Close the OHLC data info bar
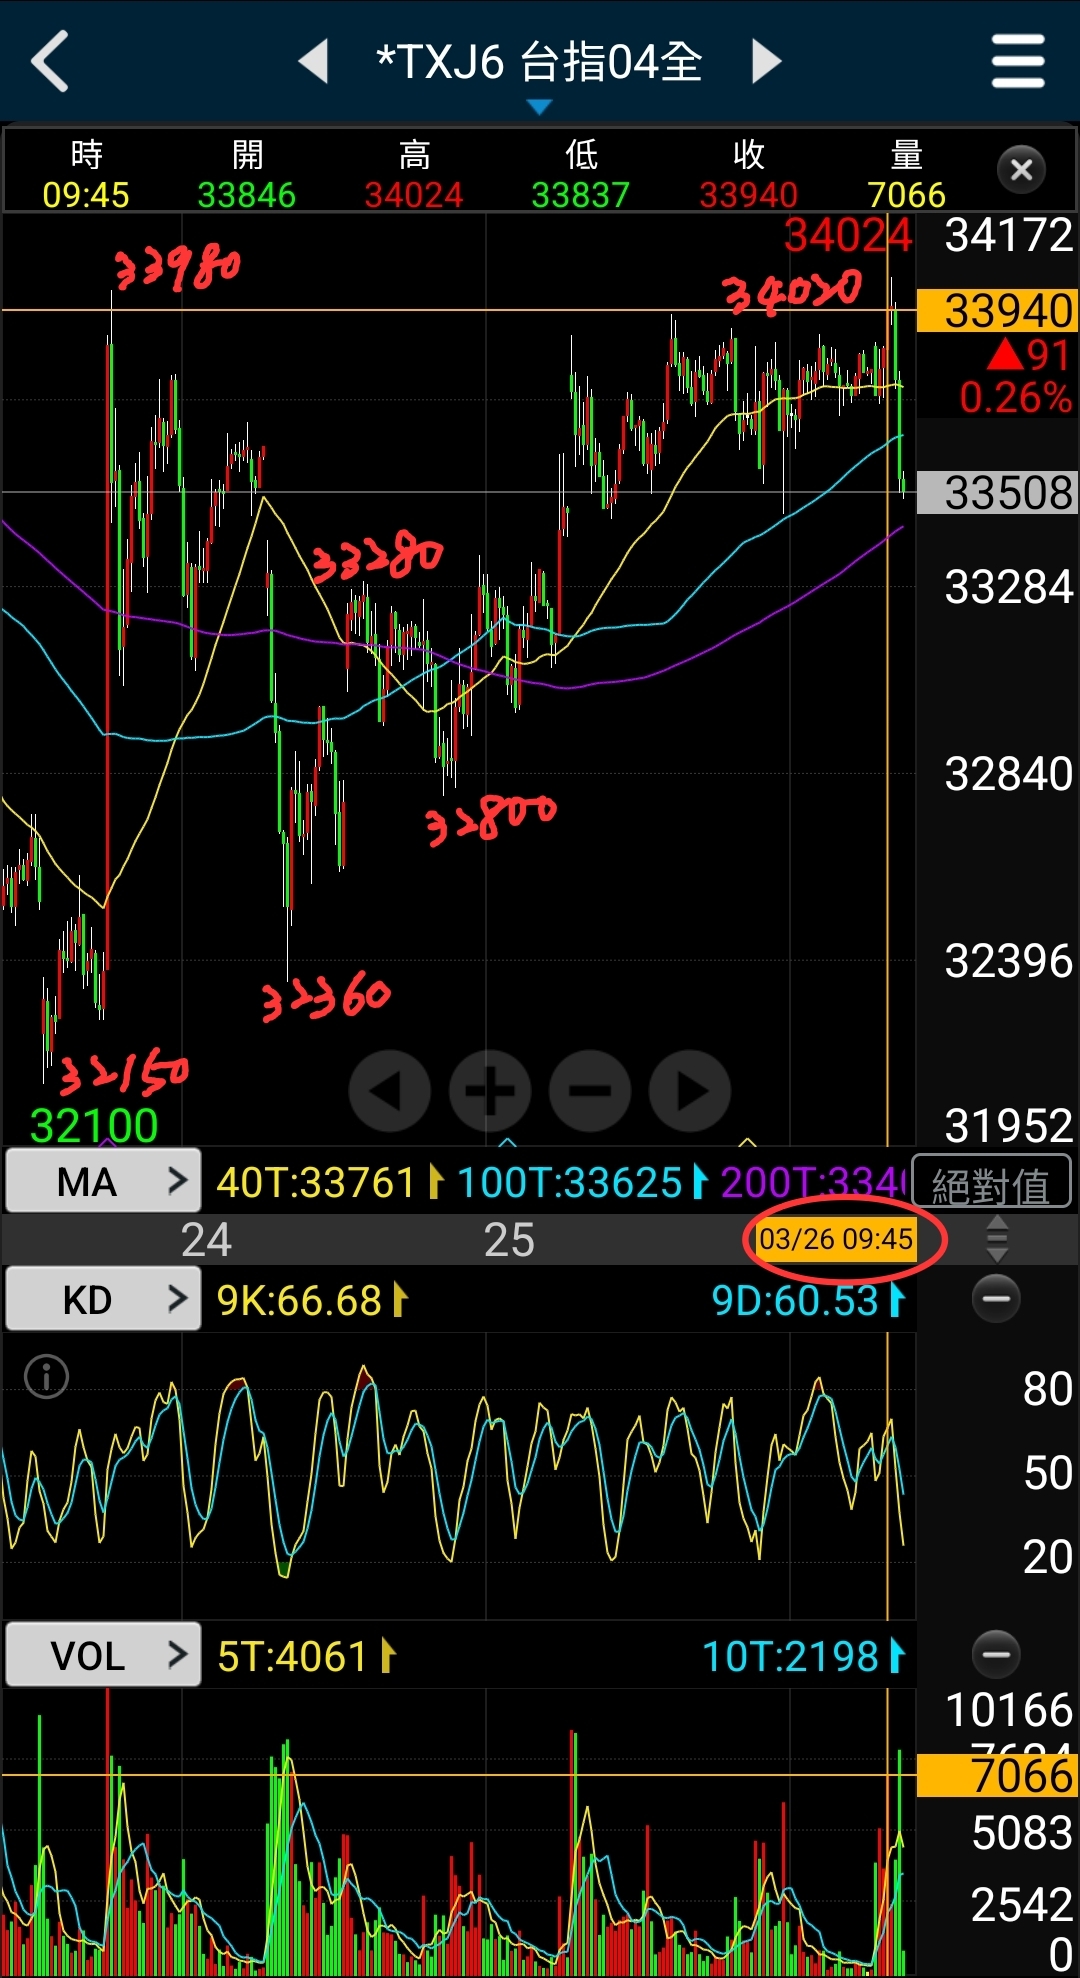 1021,170
